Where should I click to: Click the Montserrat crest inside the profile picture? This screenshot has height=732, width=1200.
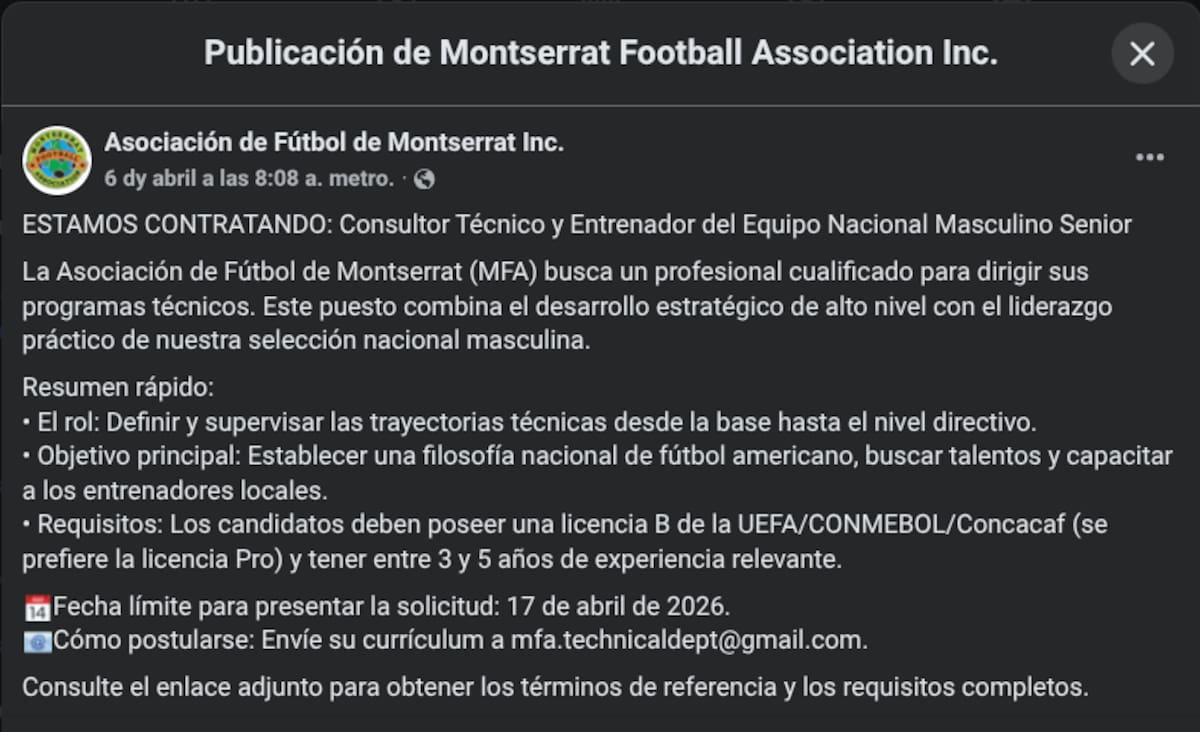pyautogui.click(x=57, y=160)
